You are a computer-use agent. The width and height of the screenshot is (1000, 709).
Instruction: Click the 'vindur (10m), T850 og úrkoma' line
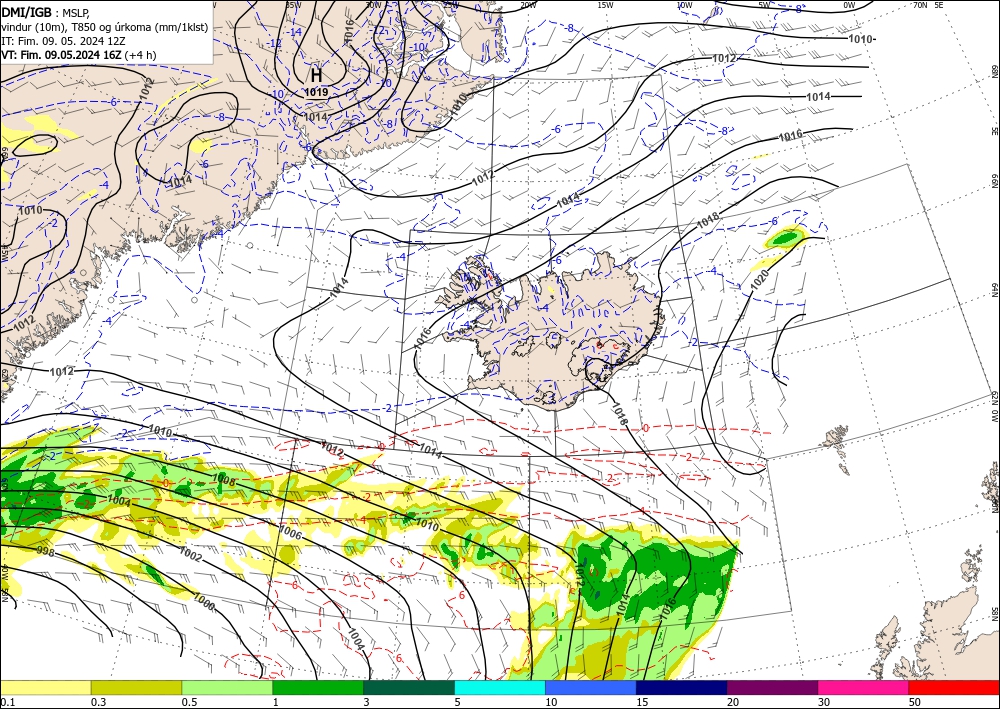[104, 27]
